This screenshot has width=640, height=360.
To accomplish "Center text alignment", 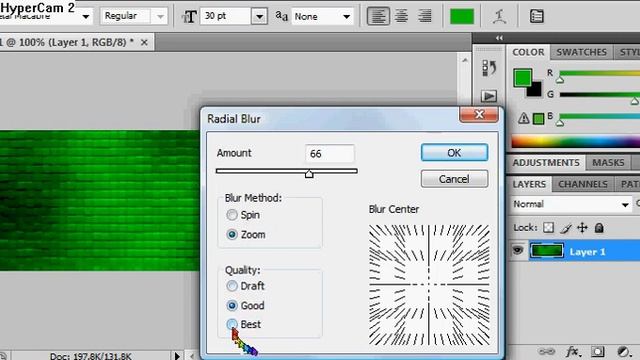I will click(x=402, y=16).
